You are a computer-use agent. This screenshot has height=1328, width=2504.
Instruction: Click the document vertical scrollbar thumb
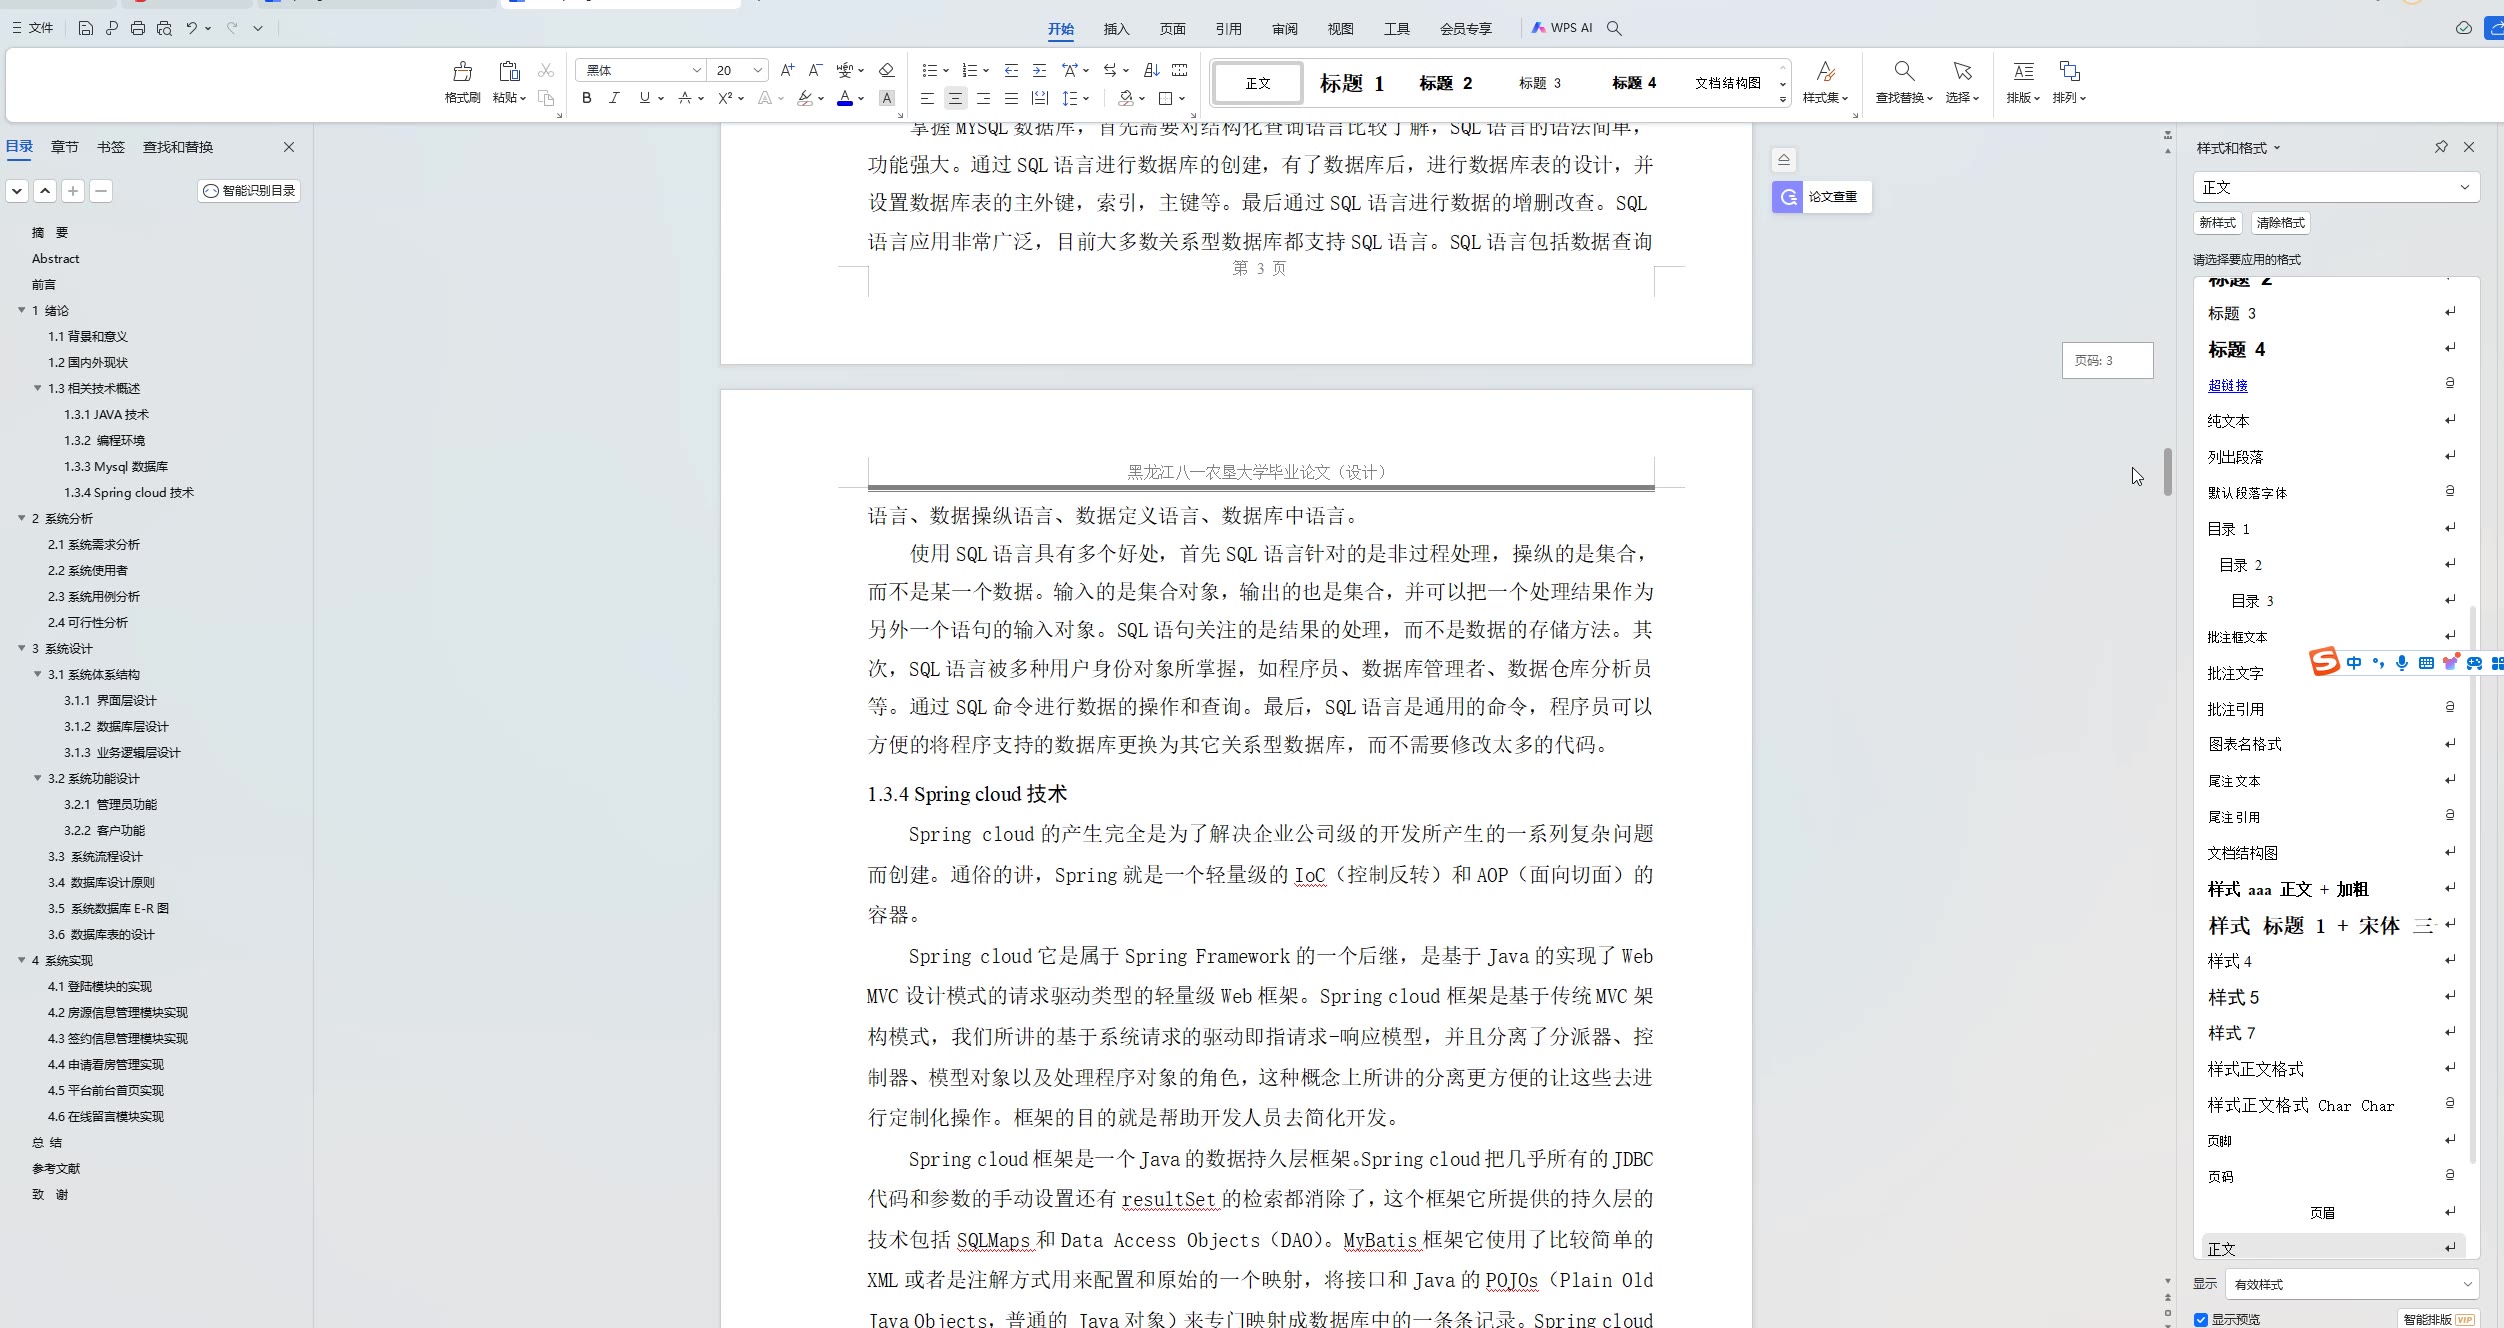pos(2167,472)
